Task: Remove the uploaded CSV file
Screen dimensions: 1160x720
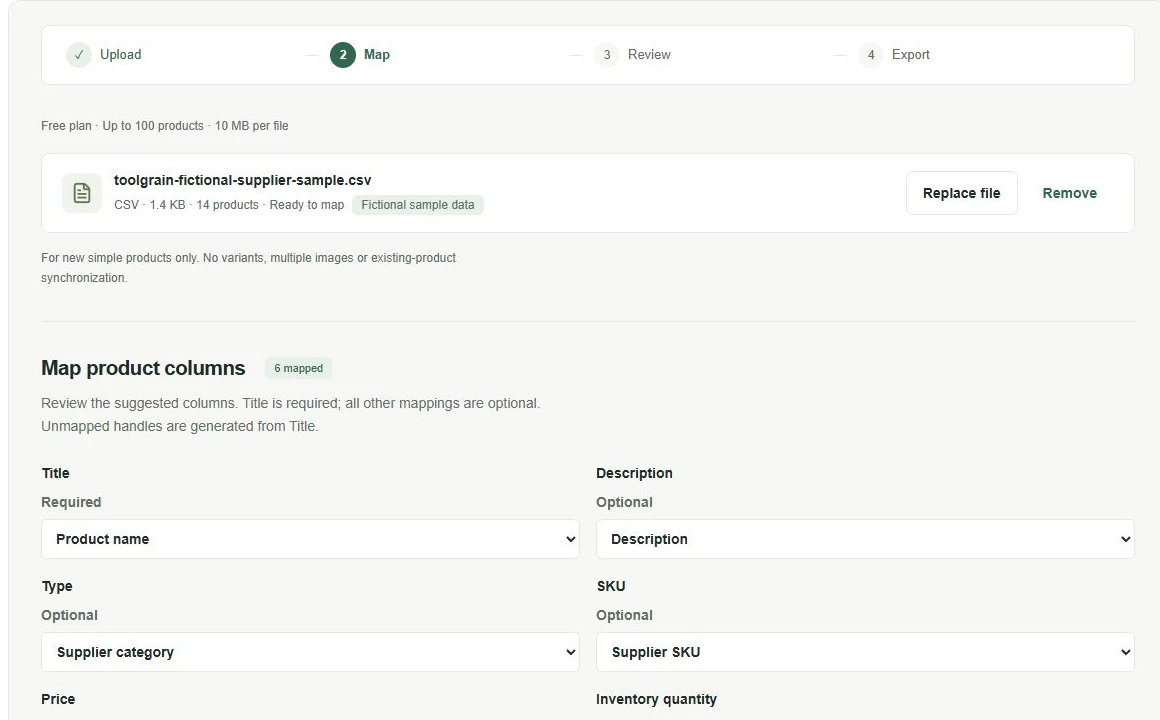Action: (1069, 193)
